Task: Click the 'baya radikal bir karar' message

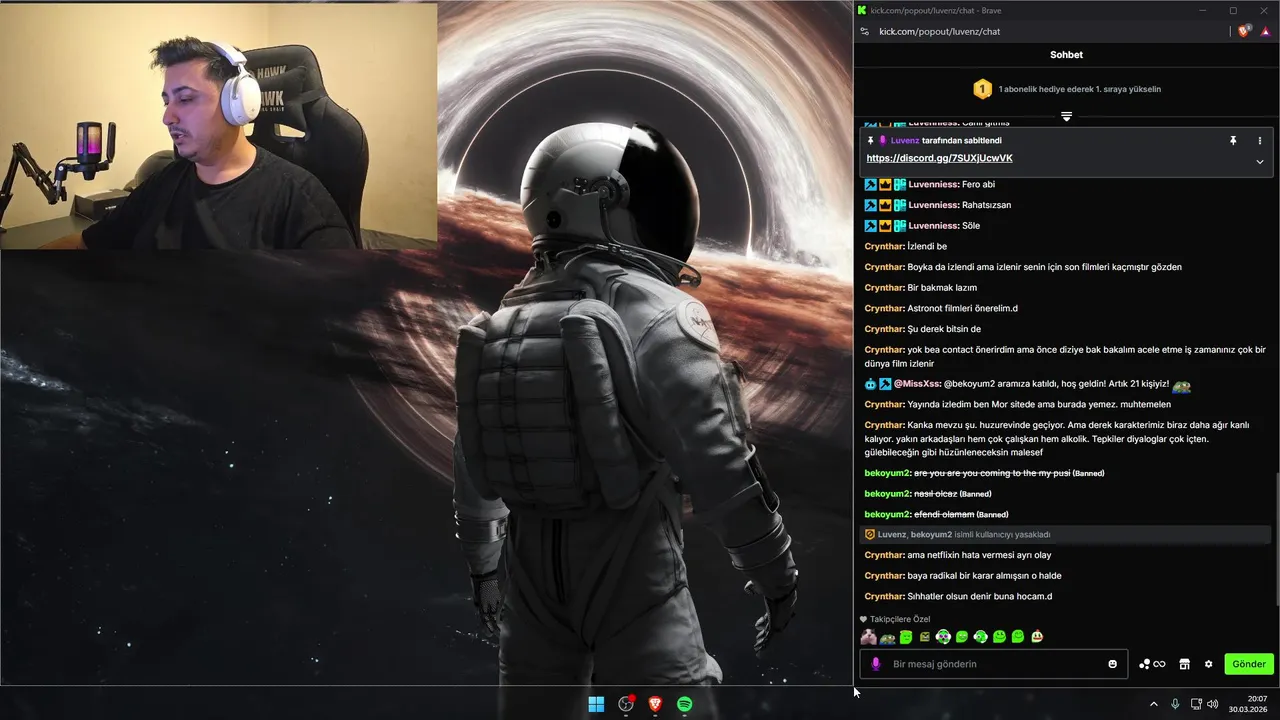Action: (x=984, y=576)
